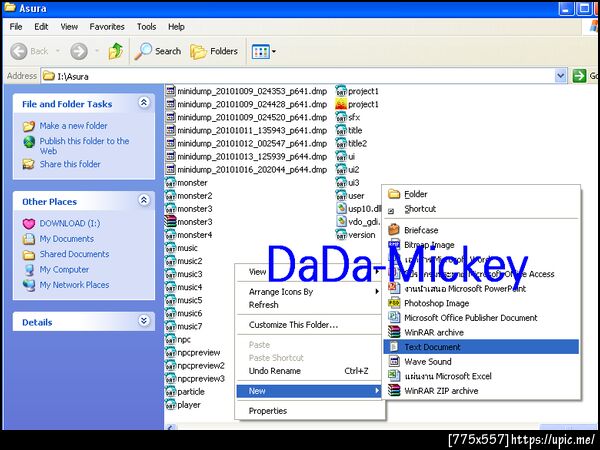Choose Wave Sound in New submenu
Image resolution: width=600 pixels, height=450 pixels.
tap(481, 361)
